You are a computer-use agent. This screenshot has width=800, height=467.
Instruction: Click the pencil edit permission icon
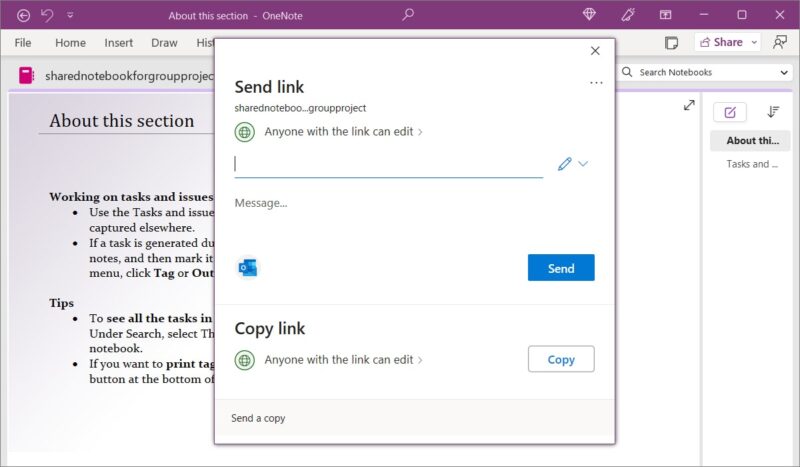(564, 164)
